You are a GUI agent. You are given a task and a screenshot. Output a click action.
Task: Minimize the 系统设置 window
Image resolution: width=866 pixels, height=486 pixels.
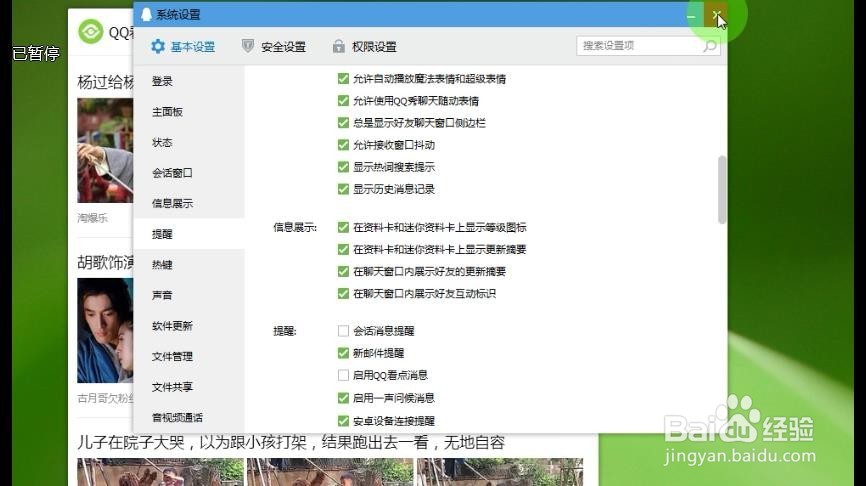691,15
